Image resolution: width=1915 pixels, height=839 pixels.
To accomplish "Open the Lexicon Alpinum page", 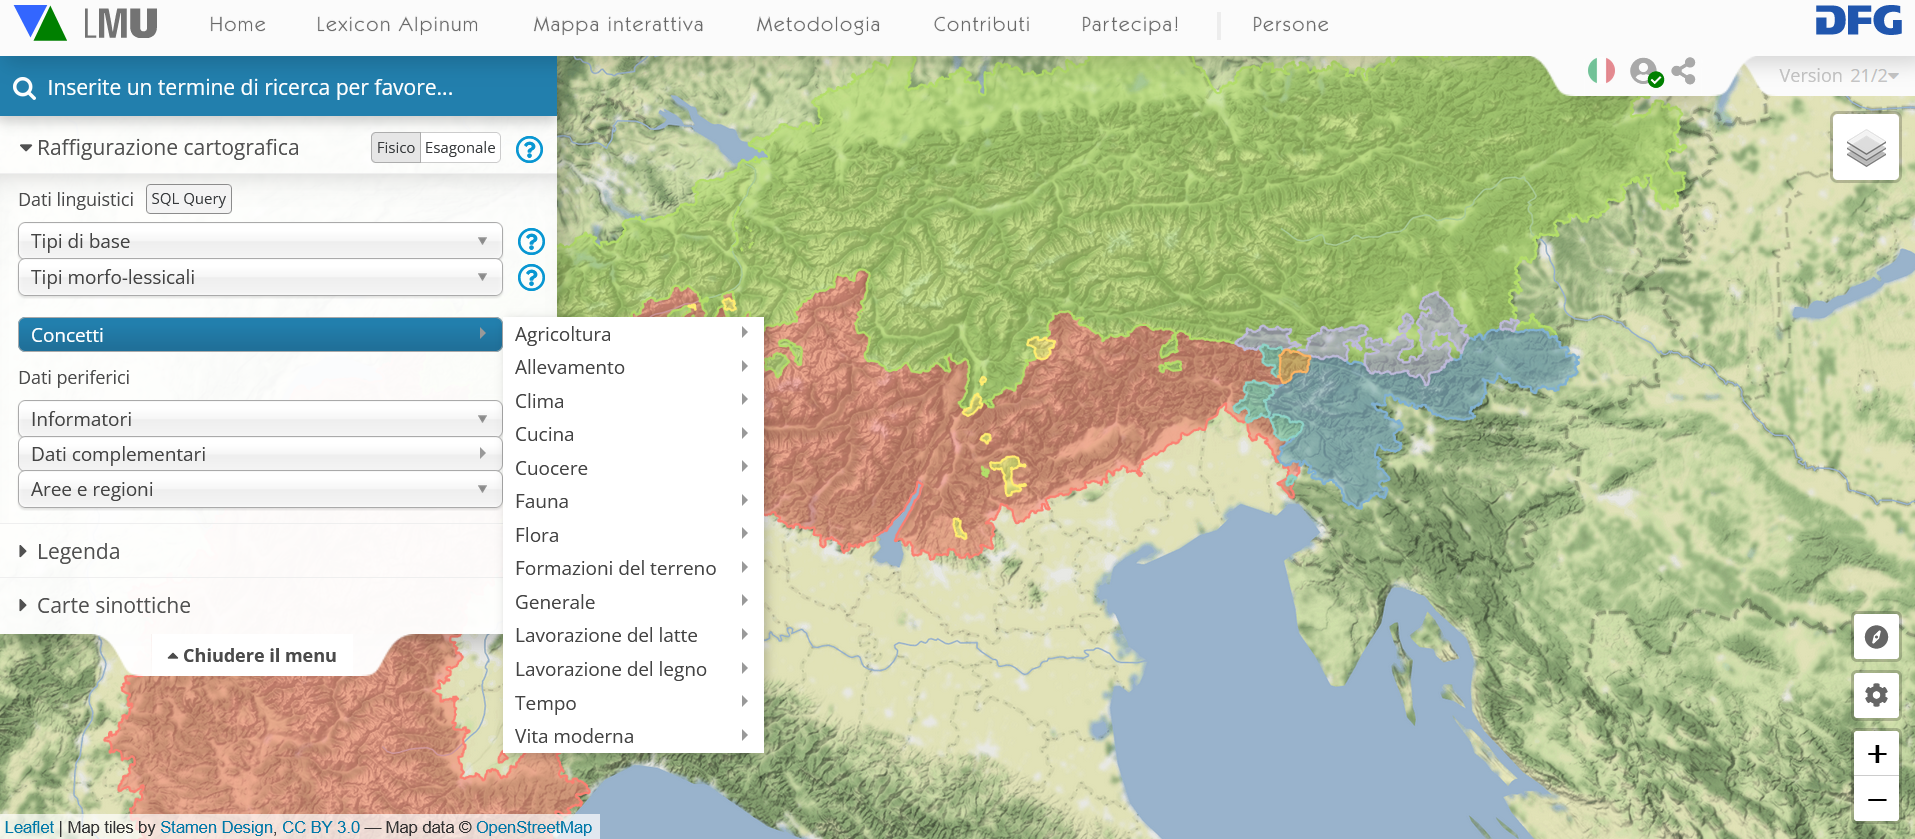I will (397, 24).
